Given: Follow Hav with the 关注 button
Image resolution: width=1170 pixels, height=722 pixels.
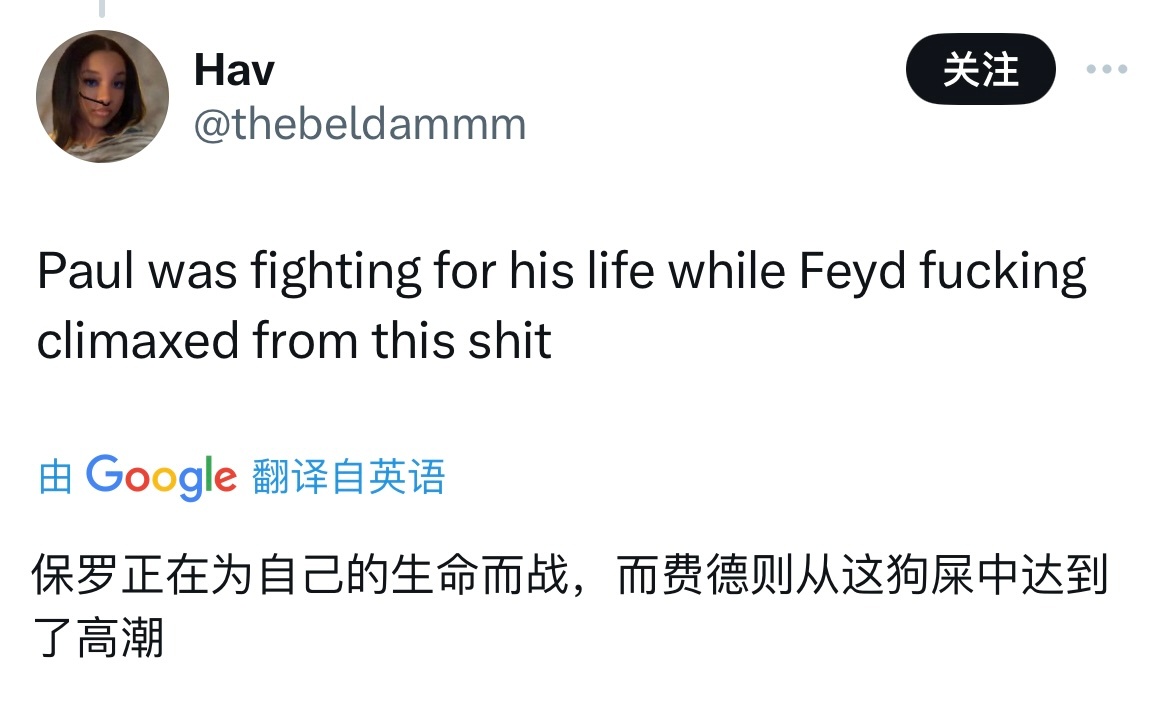Looking at the screenshot, I should [x=980, y=69].
